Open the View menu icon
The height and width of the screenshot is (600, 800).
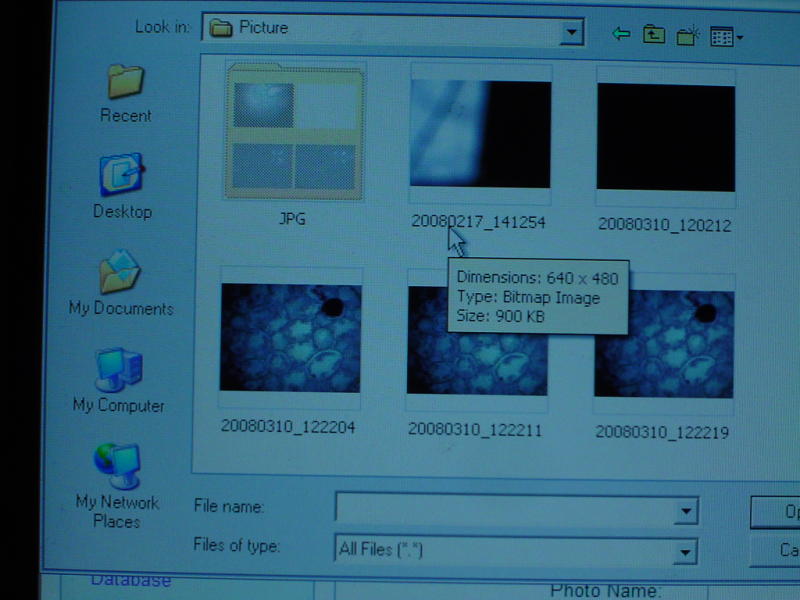coord(727,37)
